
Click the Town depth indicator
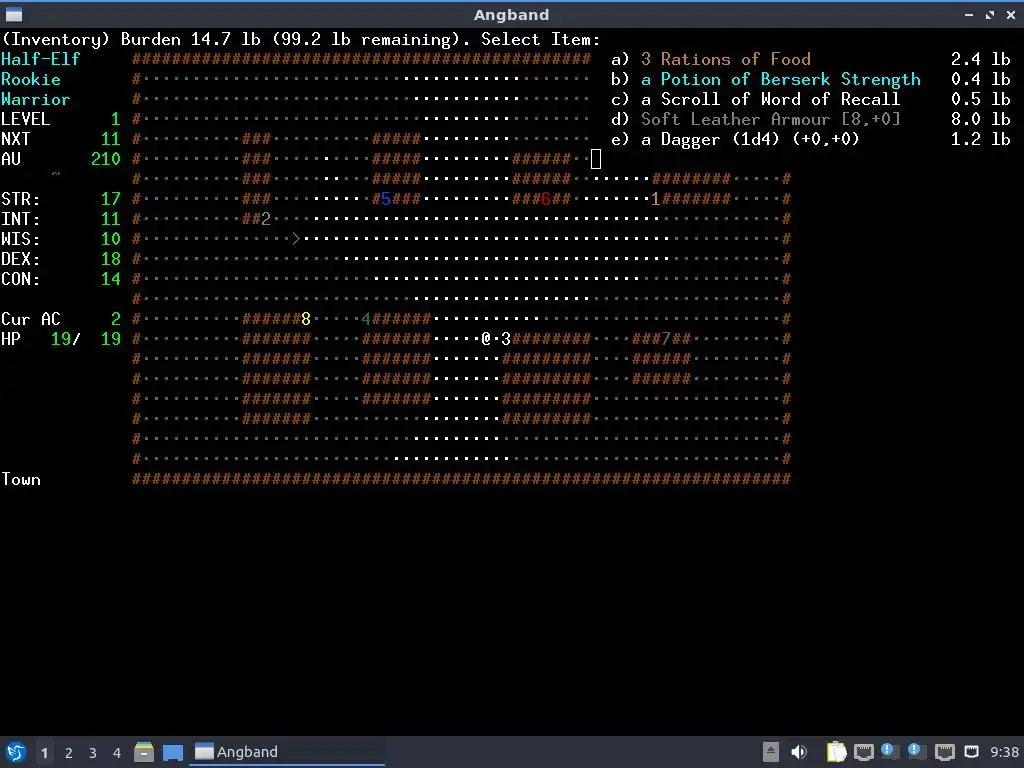(21, 479)
